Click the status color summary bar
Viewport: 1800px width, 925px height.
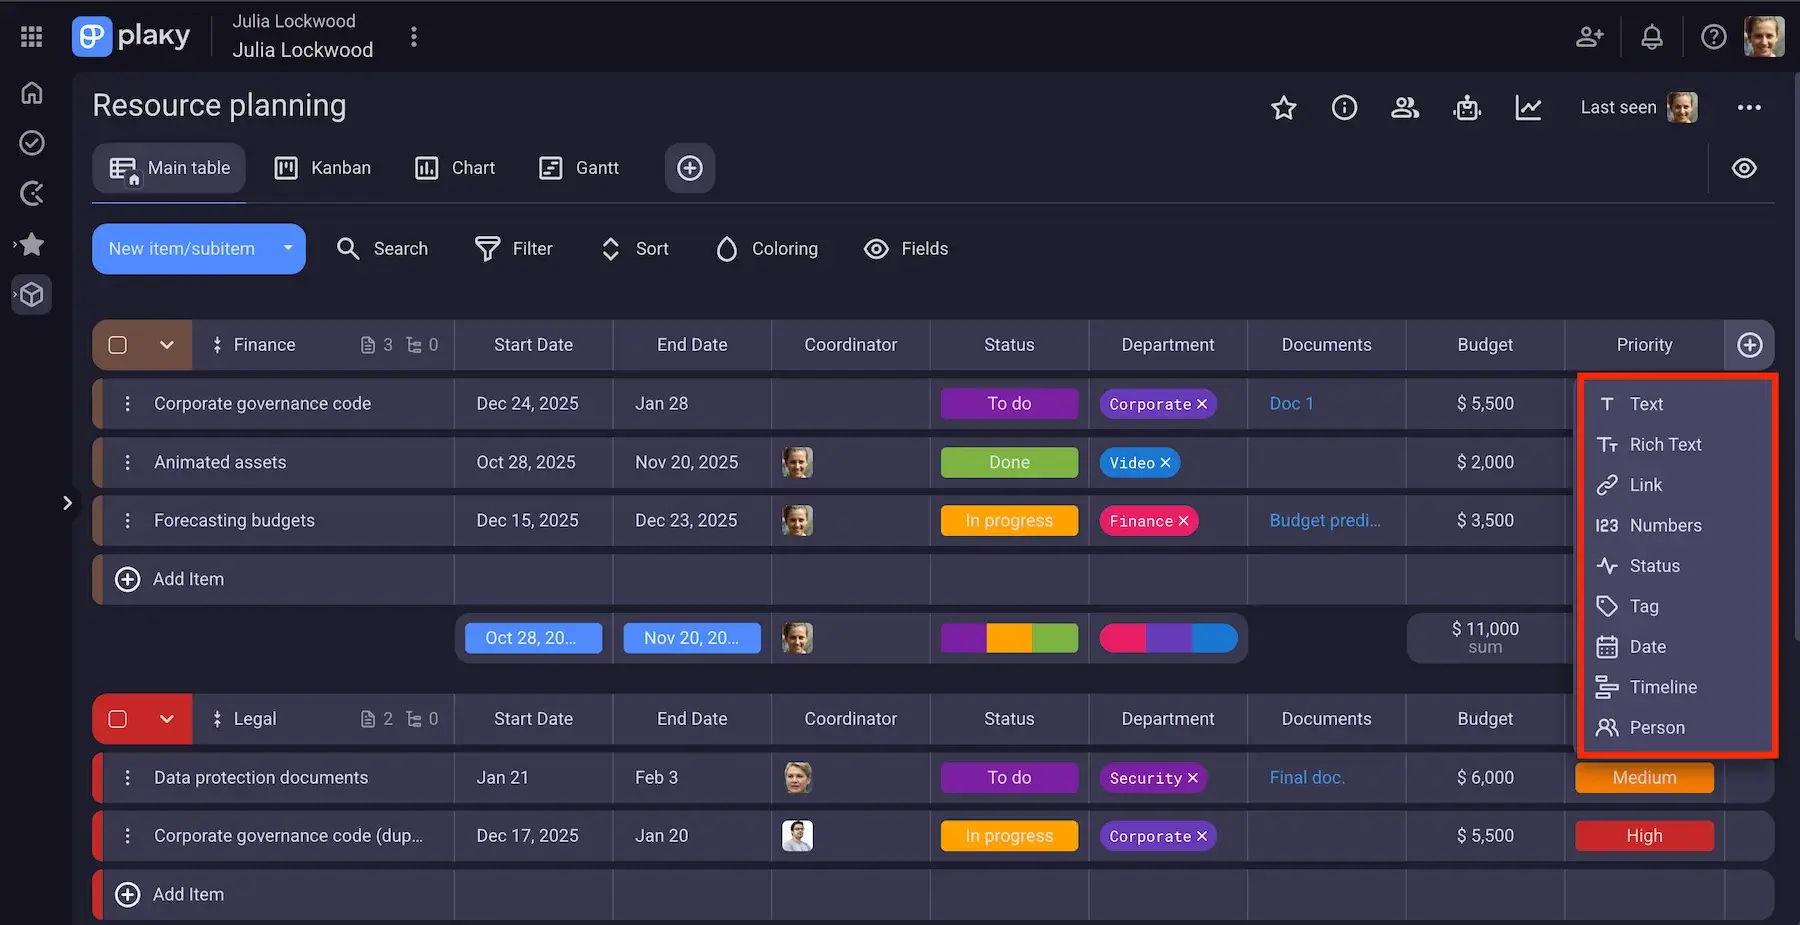coord(1009,637)
